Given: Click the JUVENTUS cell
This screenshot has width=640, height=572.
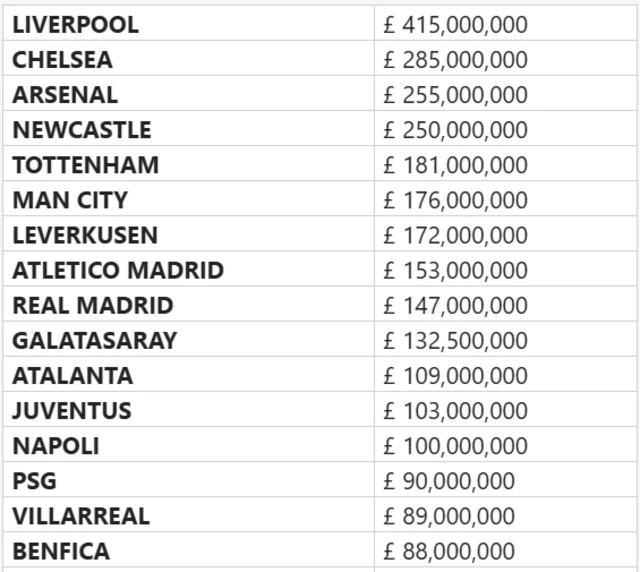Looking at the screenshot, I should (x=72, y=411).
